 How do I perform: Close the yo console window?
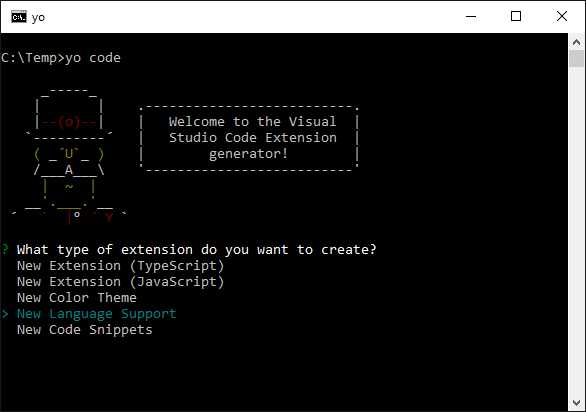562,16
